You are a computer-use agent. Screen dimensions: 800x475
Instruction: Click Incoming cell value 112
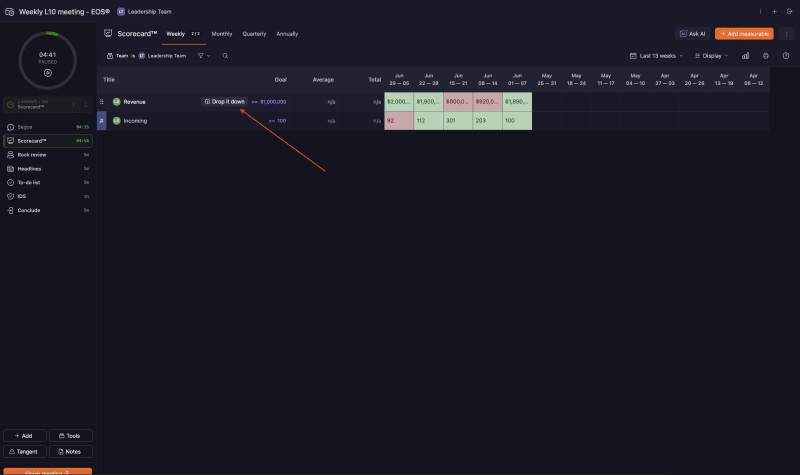[429, 120]
